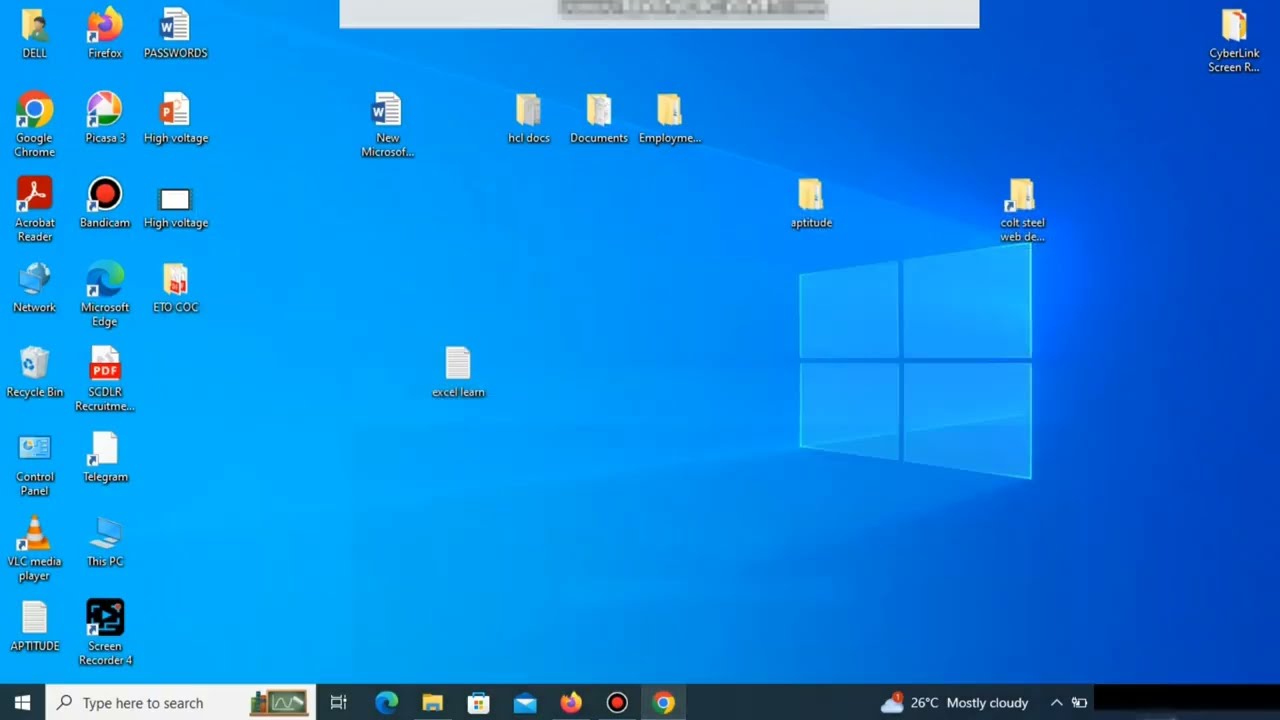The height and width of the screenshot is (720, 1280).
Task: Open Task View from the taskbar
Action: pos(339,703)
